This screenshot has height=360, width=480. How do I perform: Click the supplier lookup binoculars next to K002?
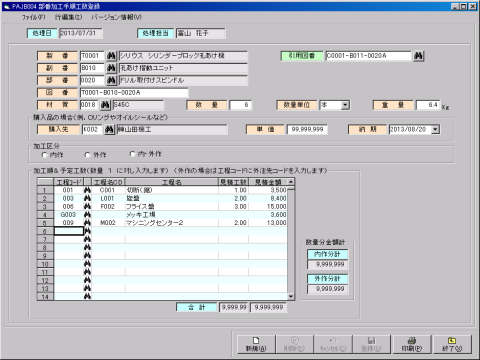tap(109, 129)
